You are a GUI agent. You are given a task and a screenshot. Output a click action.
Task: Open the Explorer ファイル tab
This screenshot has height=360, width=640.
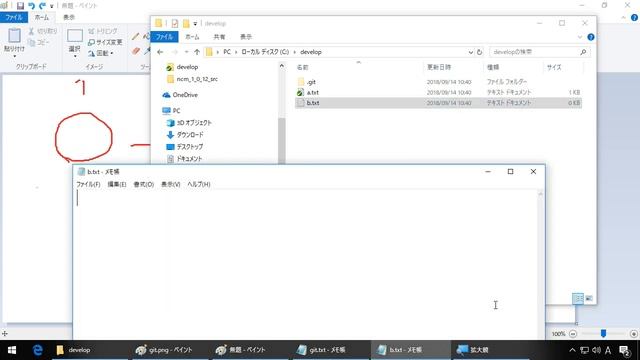[164, 37]
